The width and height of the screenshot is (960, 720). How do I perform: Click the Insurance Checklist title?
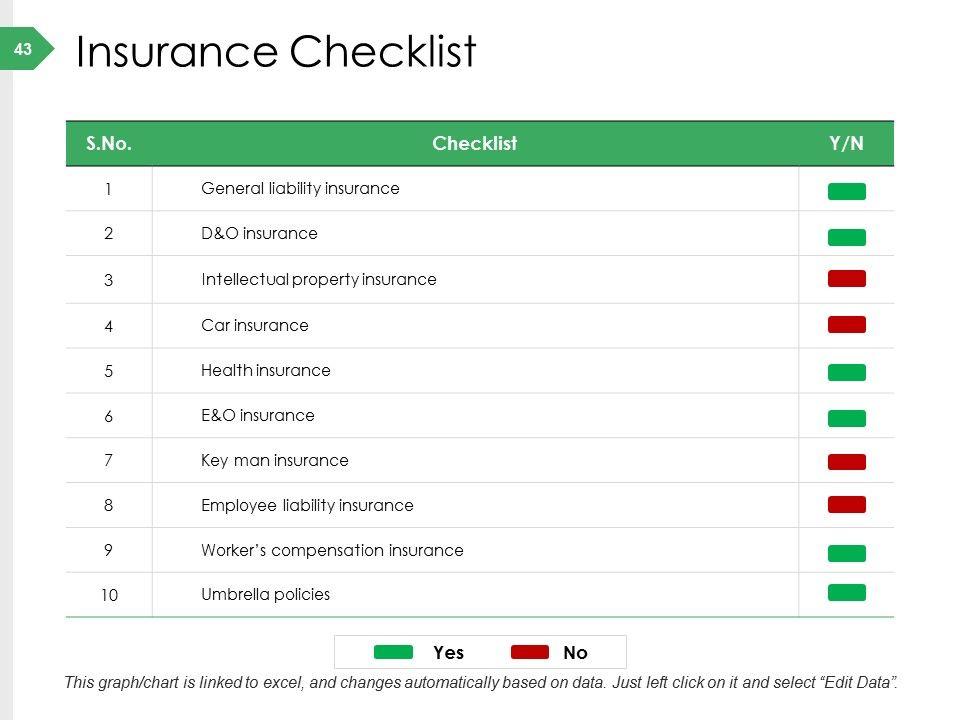276,52
